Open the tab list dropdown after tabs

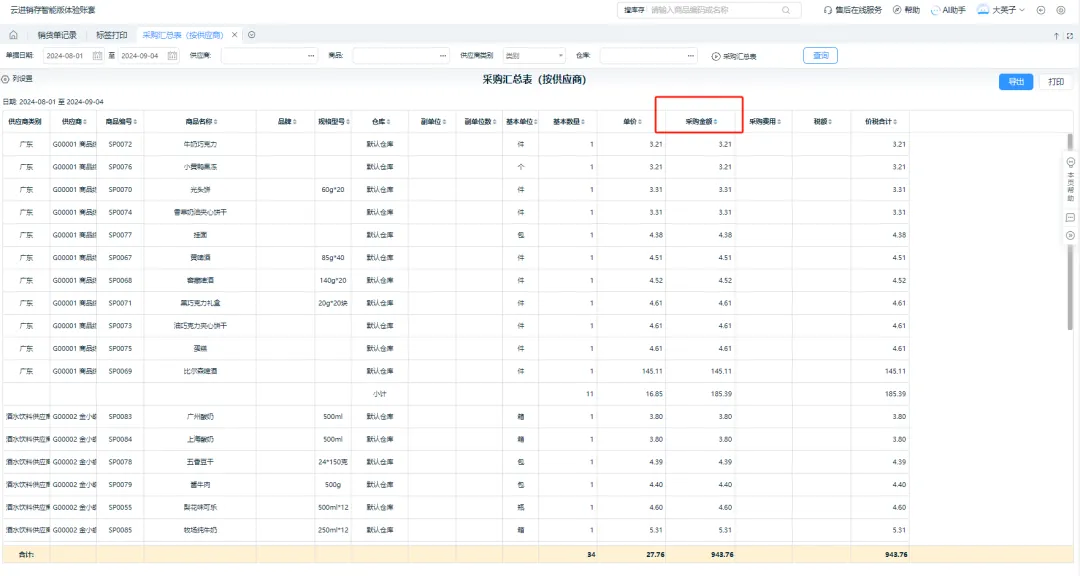(x=251, y=35)
